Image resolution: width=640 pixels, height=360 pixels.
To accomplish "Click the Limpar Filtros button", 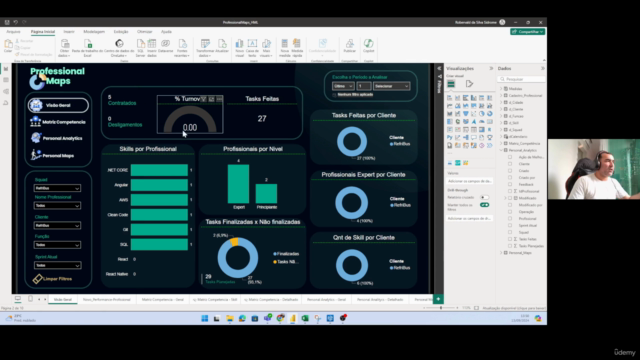I will click(53, 279).
